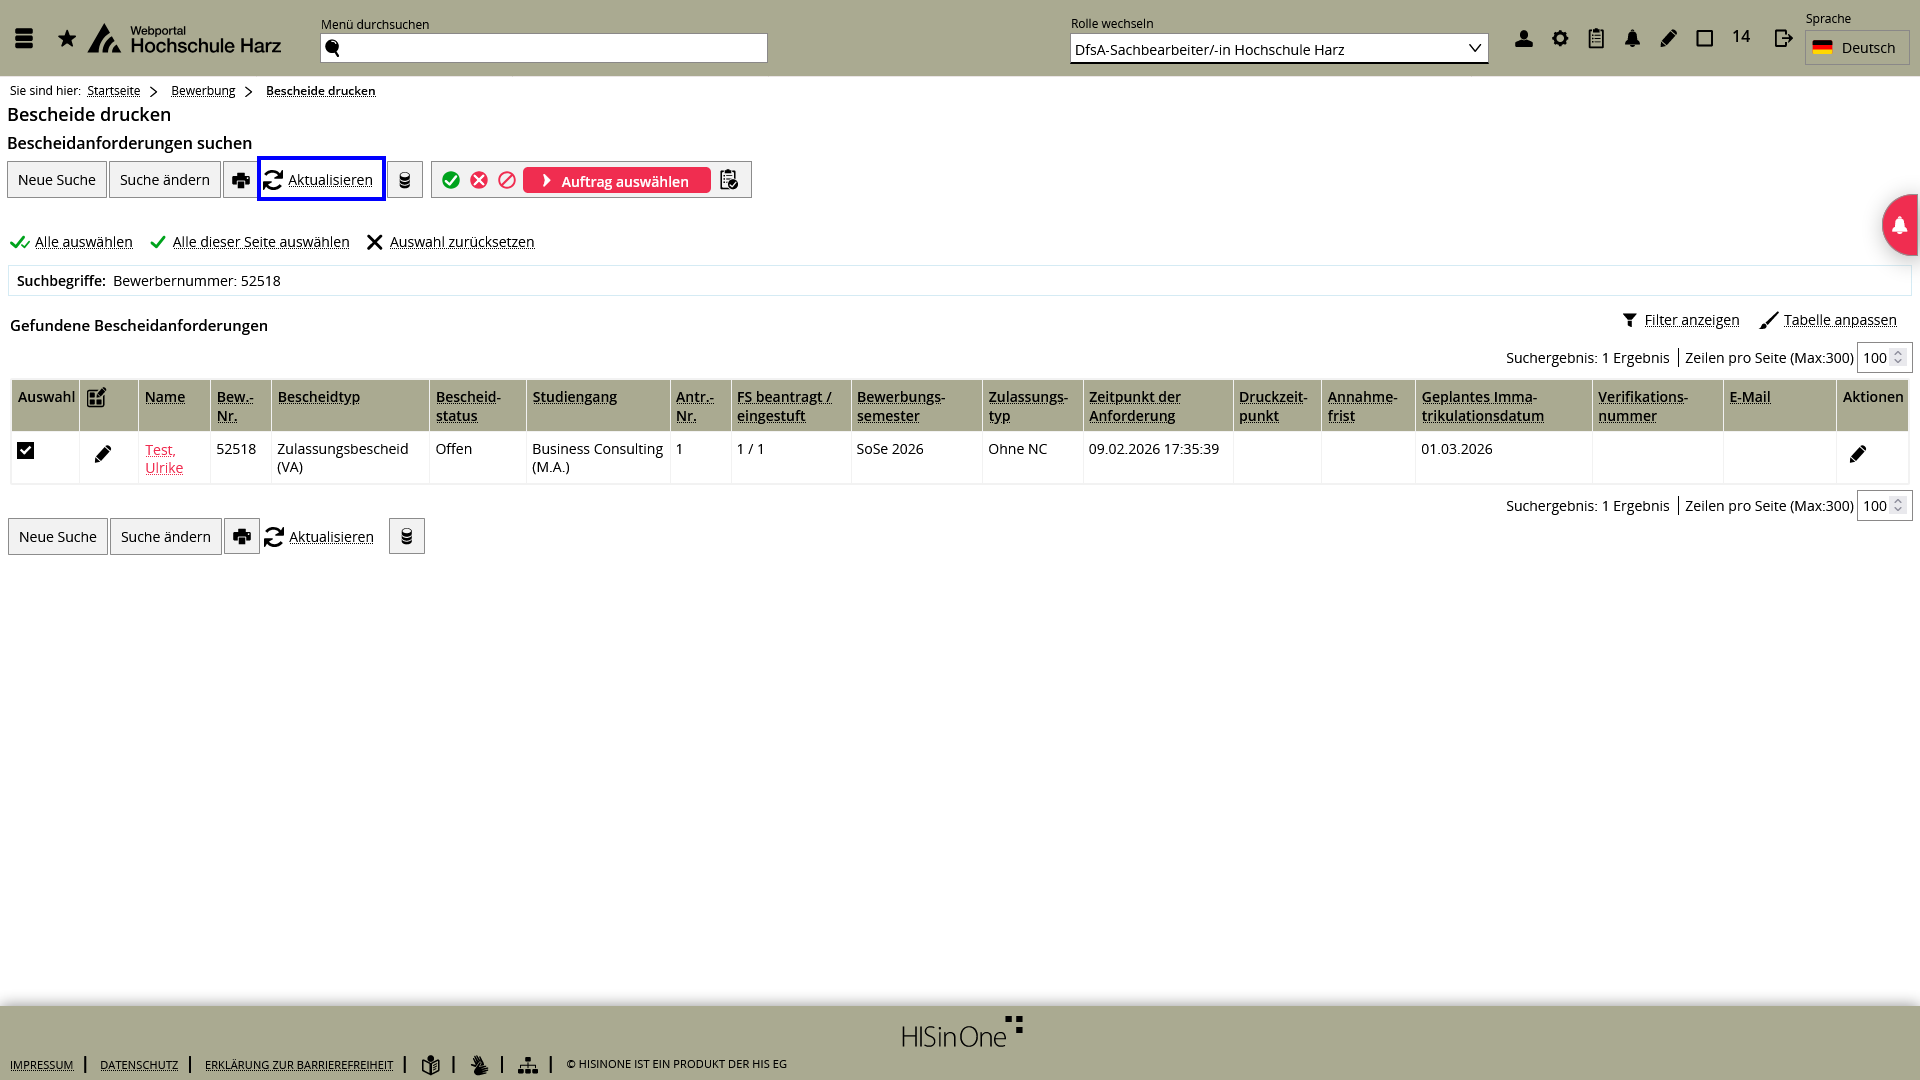1920x1080 pixels.
Task: Increase top Zeilen pro Seite stepper
Action: pos(1898,353)
